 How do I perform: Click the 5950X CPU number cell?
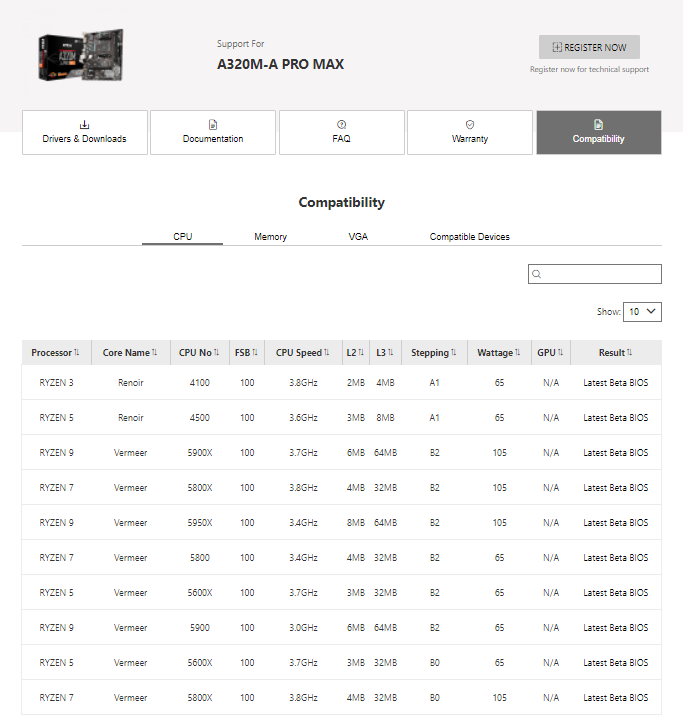[200, 523]
